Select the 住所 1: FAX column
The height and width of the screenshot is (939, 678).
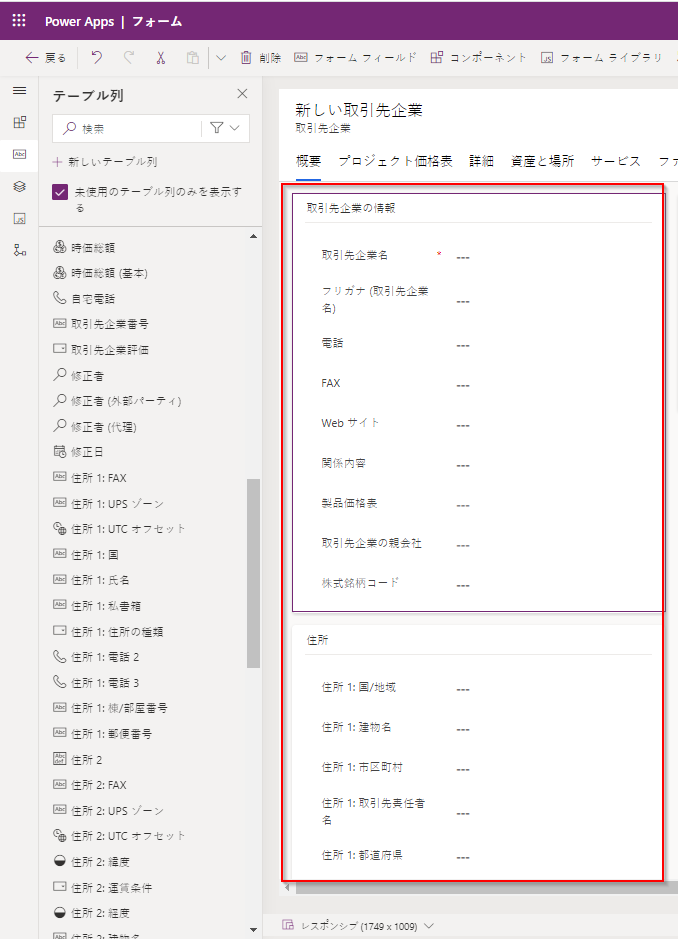pos(90,478)
